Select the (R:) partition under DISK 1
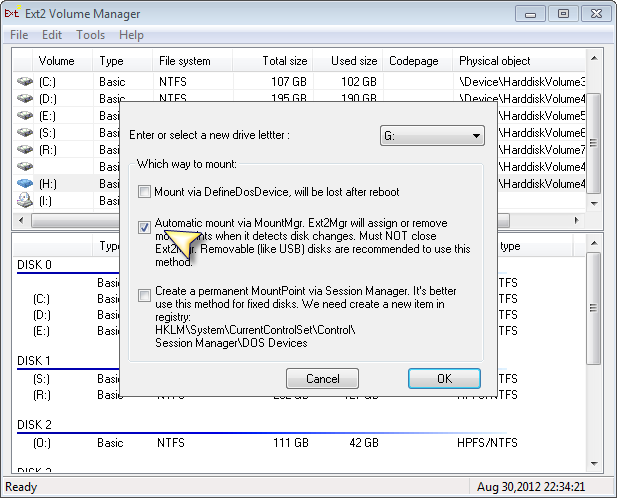The image size is (617, 498). point(42,395)
